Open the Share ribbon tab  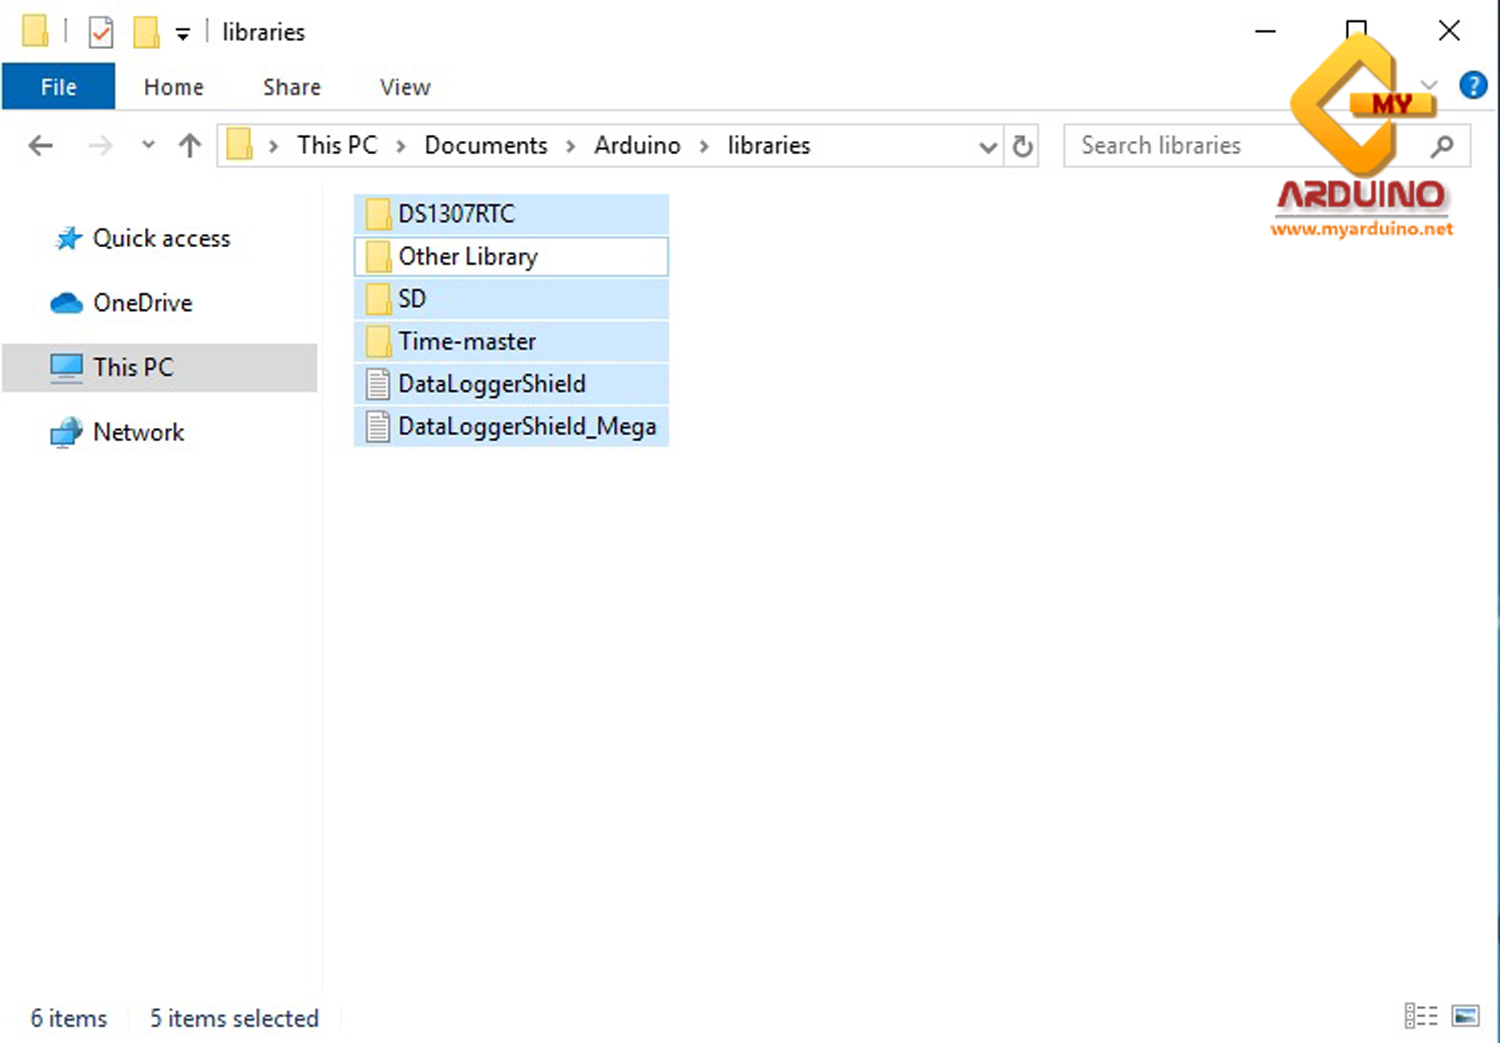(291, 87)
